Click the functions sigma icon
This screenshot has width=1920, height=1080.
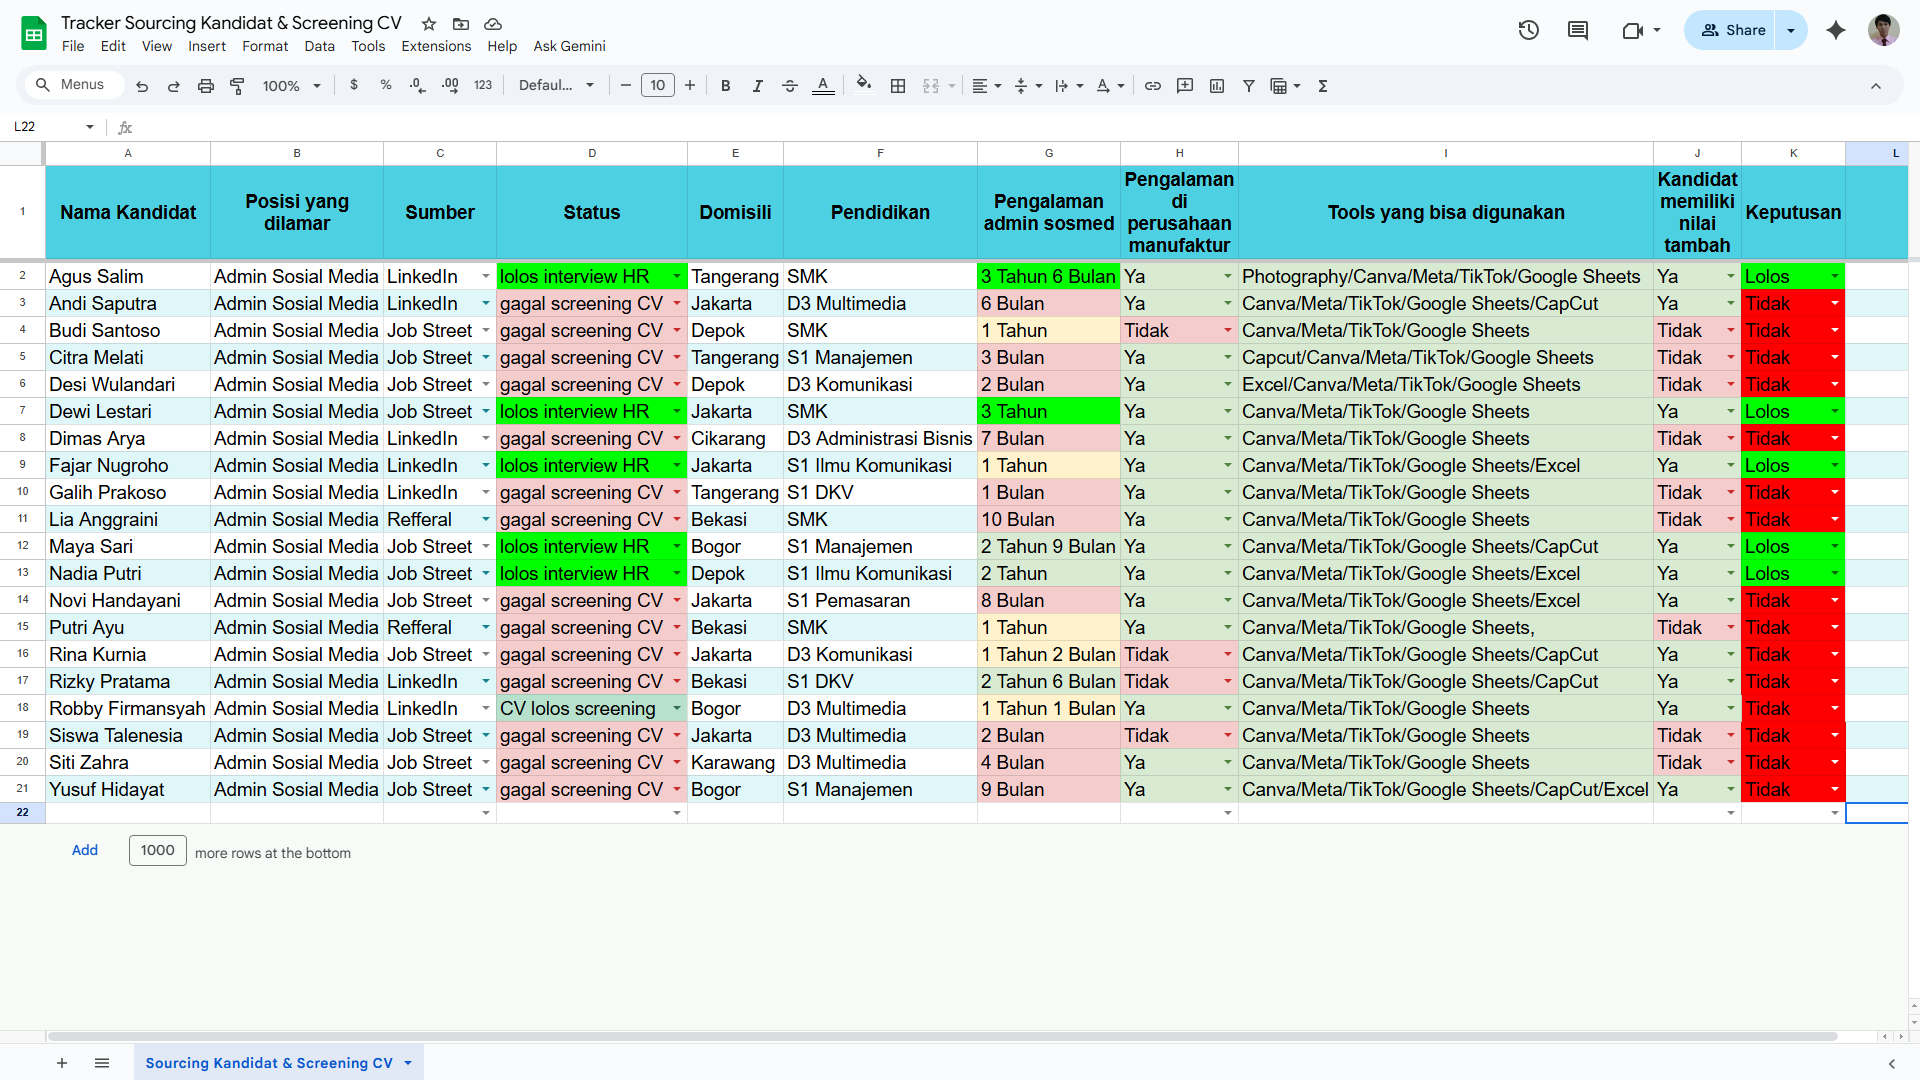[1323, 86]
